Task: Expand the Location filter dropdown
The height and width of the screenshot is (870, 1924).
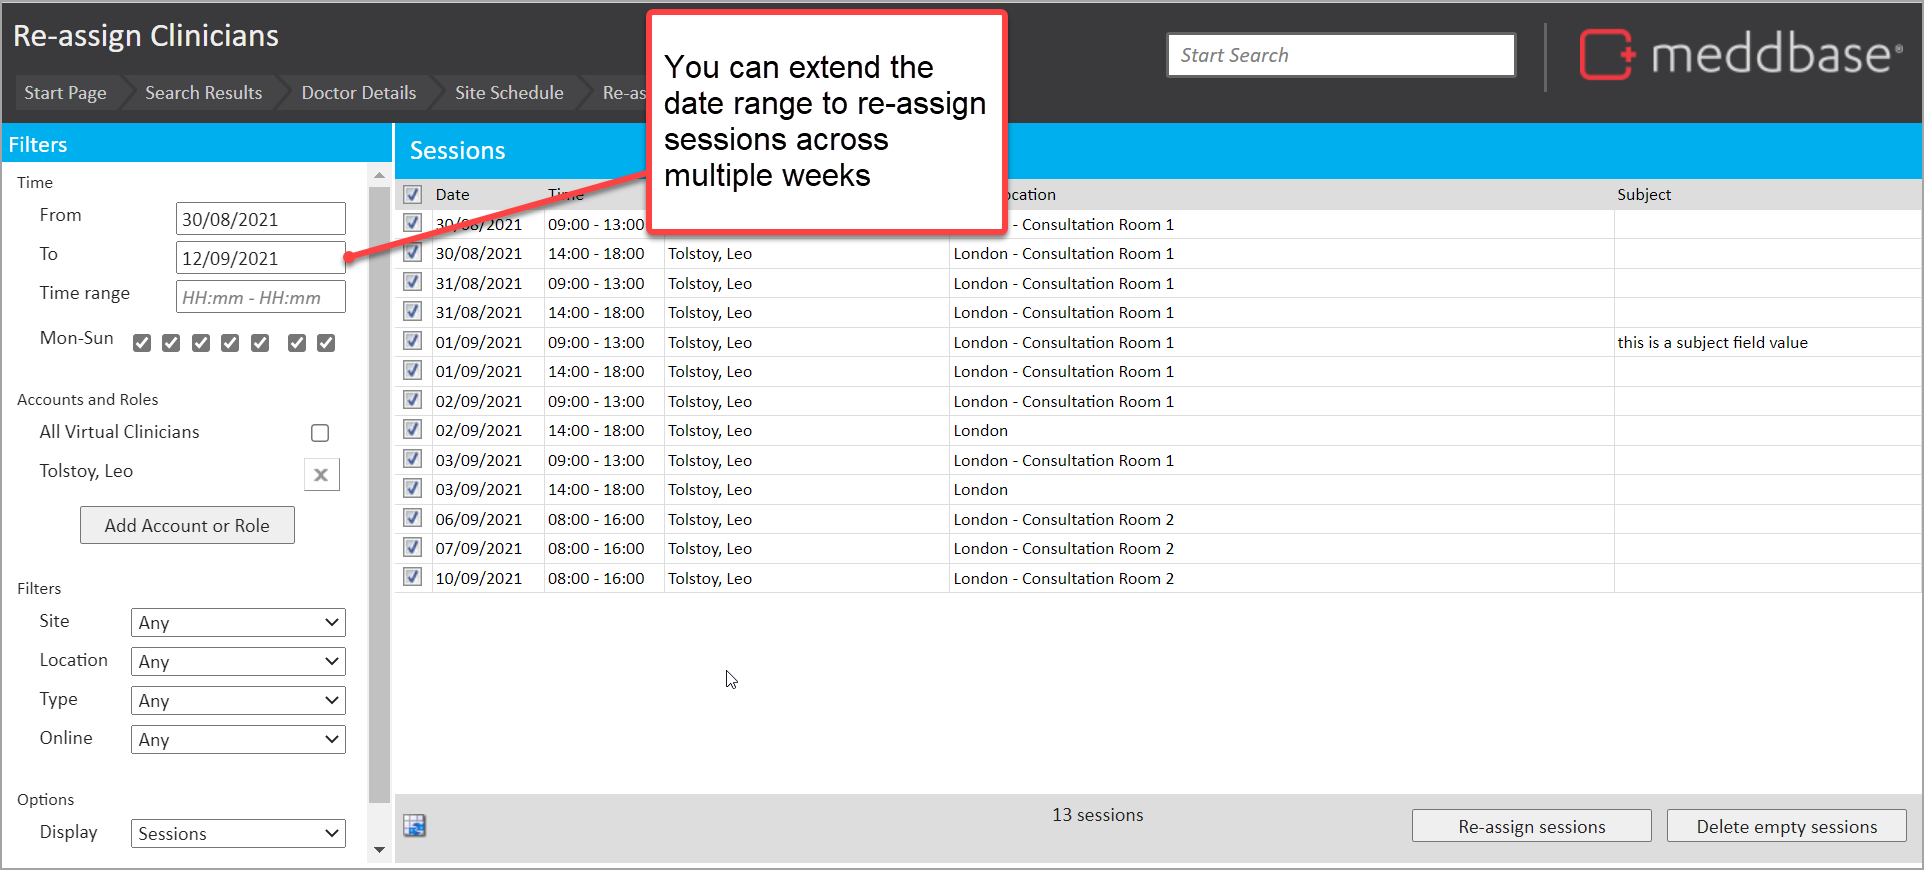Action: pos(238,661)
